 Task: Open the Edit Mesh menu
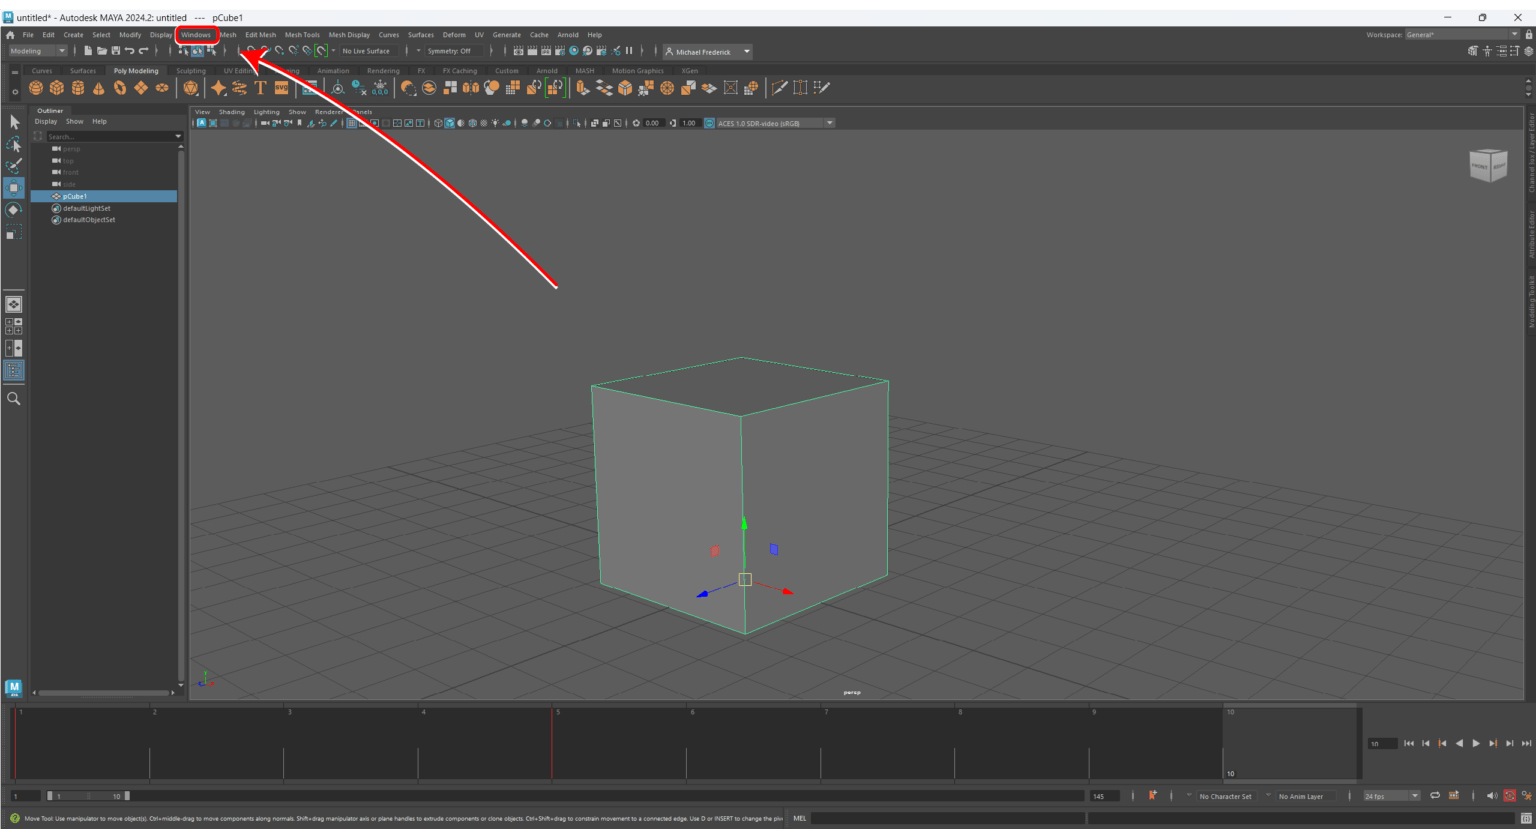point(261,35)
